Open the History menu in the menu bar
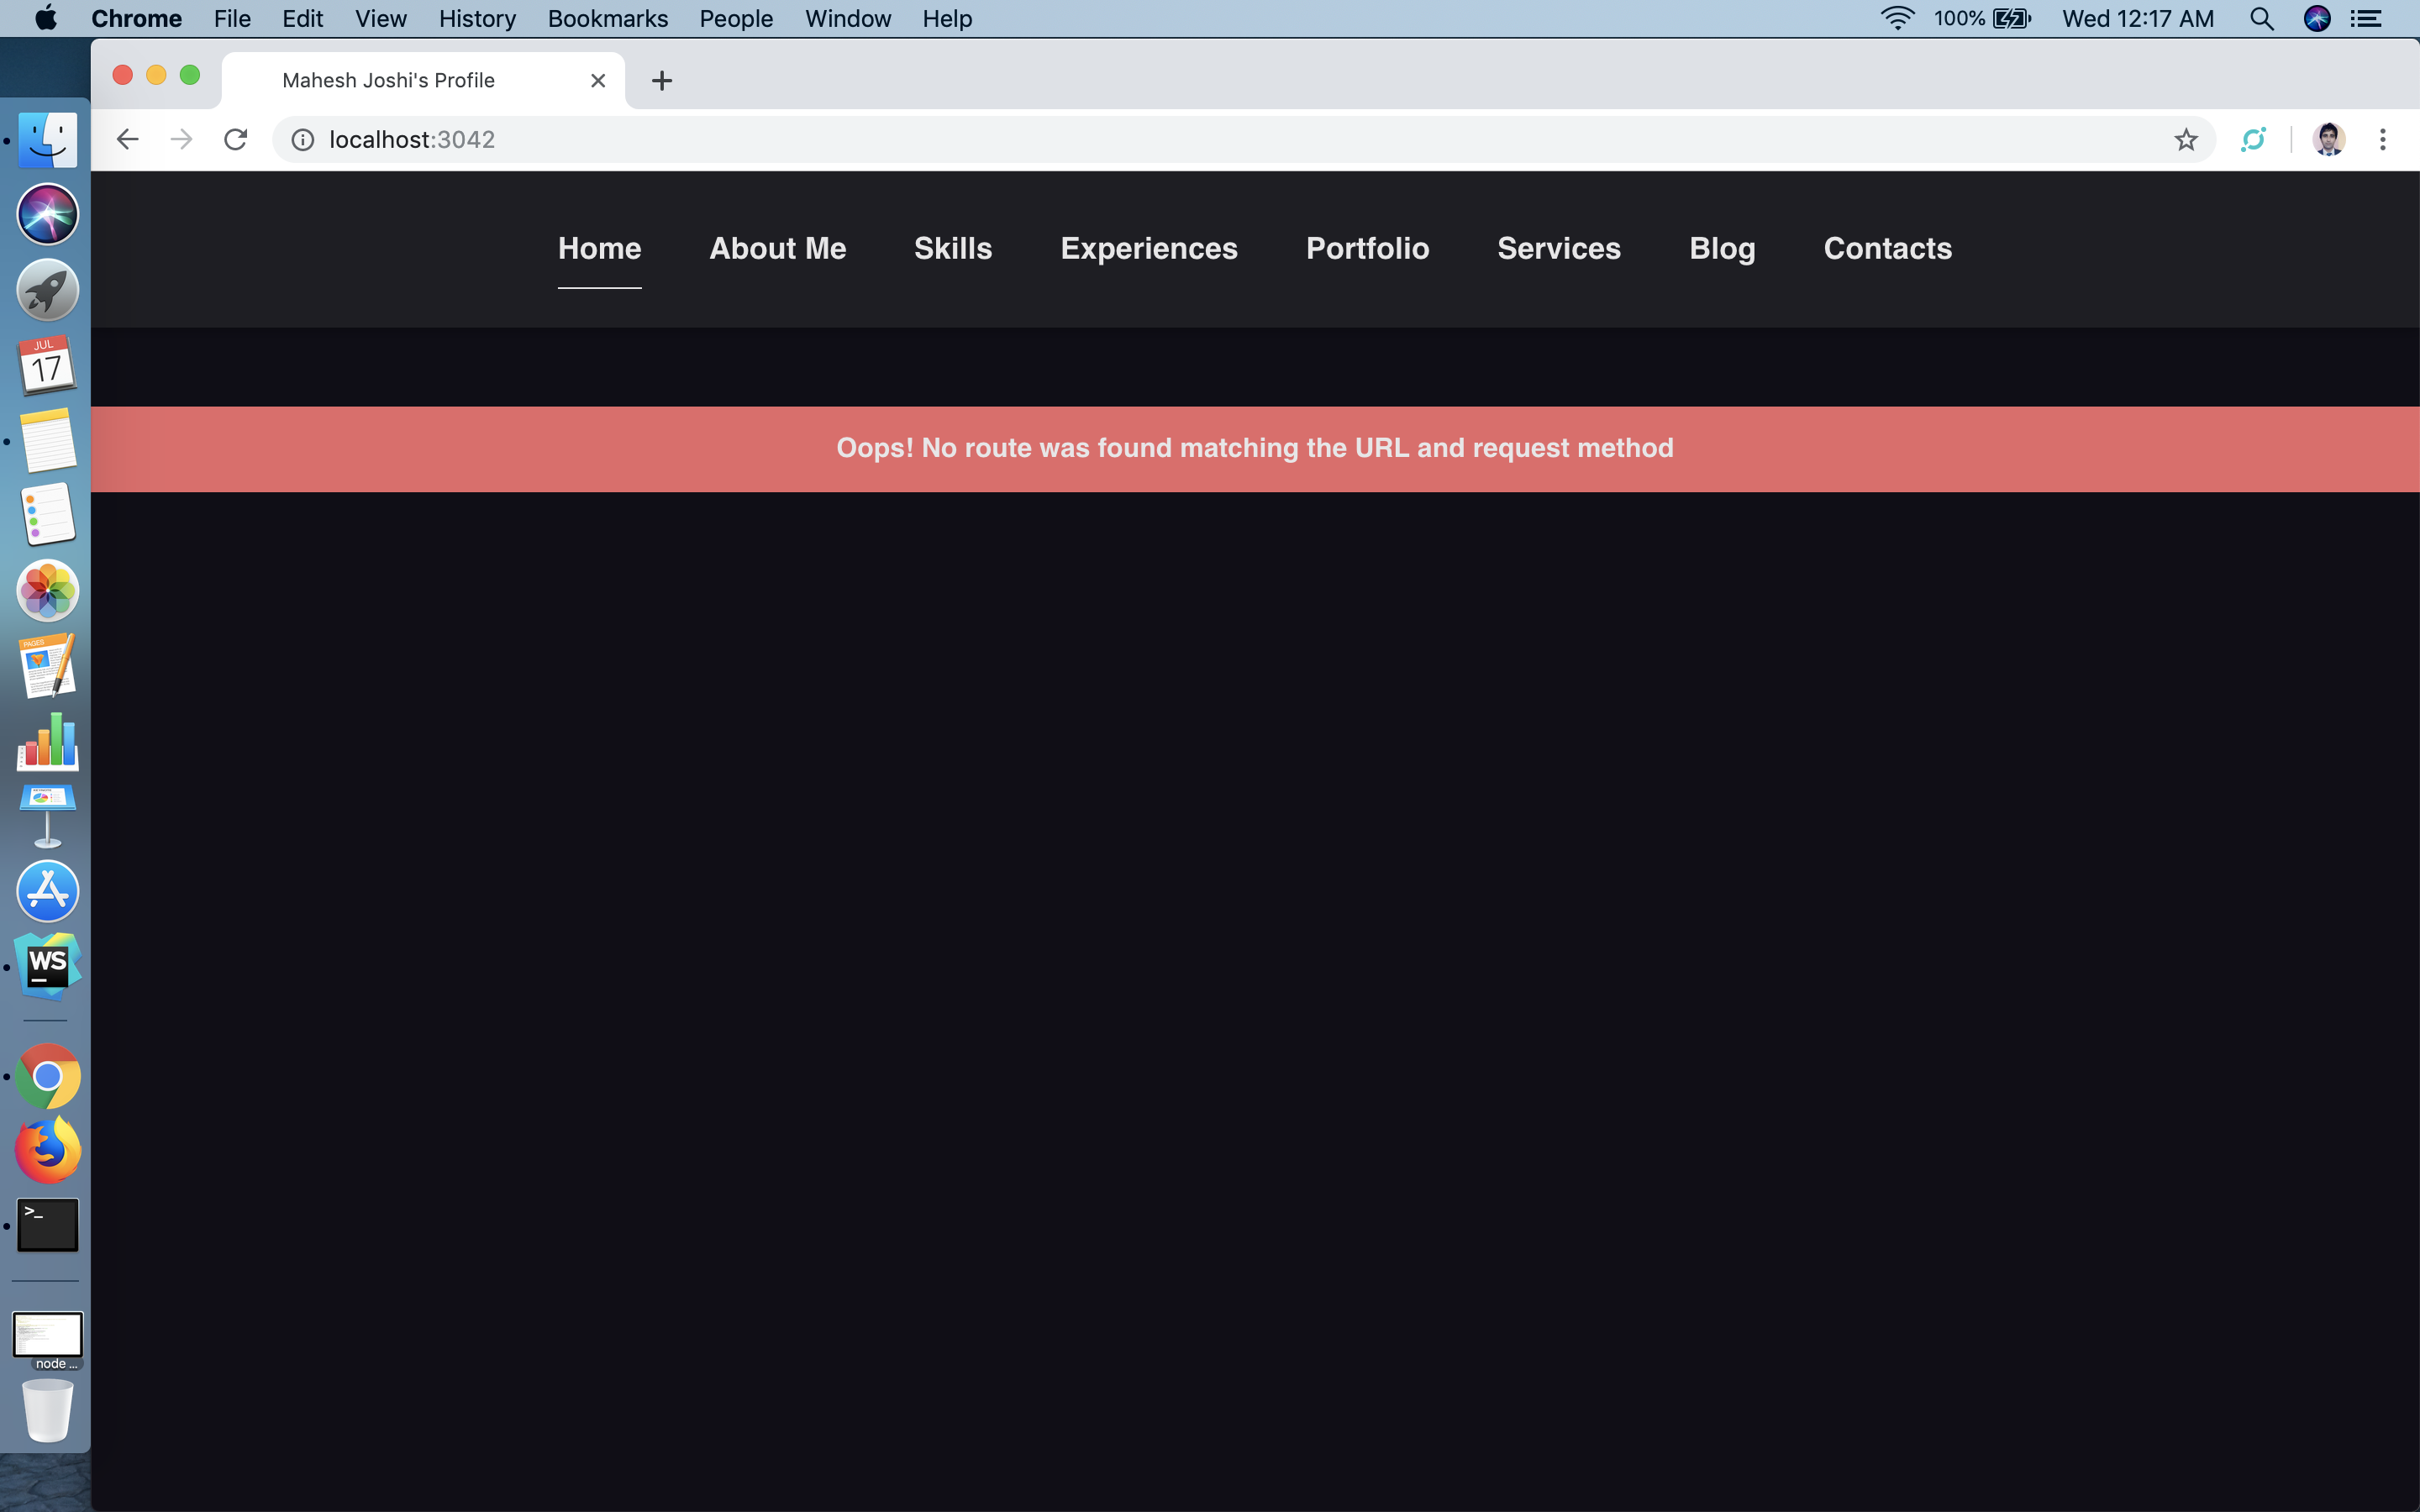The width and height of the screenshot is (2420, 1512). 477,19
